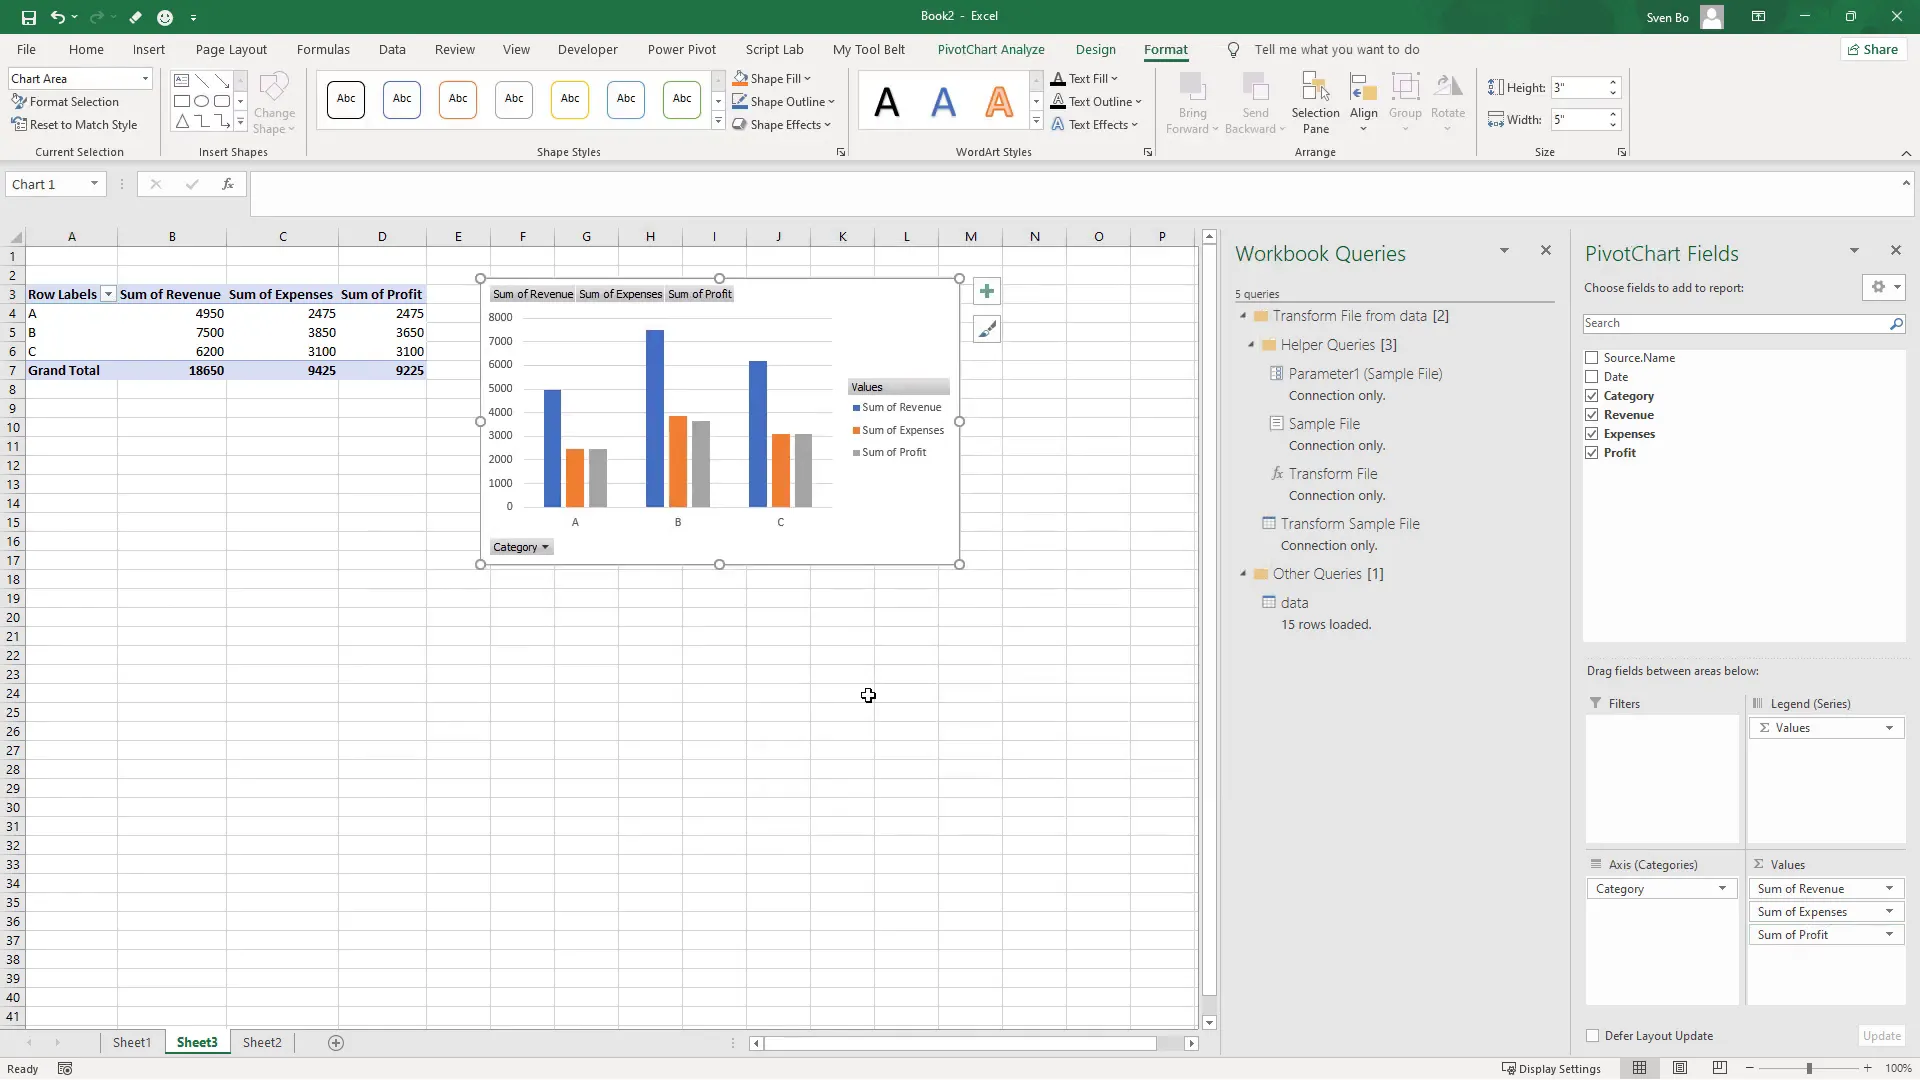This screenshot has height=1080, width=1920.
Task: Click the Update button
Action: click(1882, 1036)
